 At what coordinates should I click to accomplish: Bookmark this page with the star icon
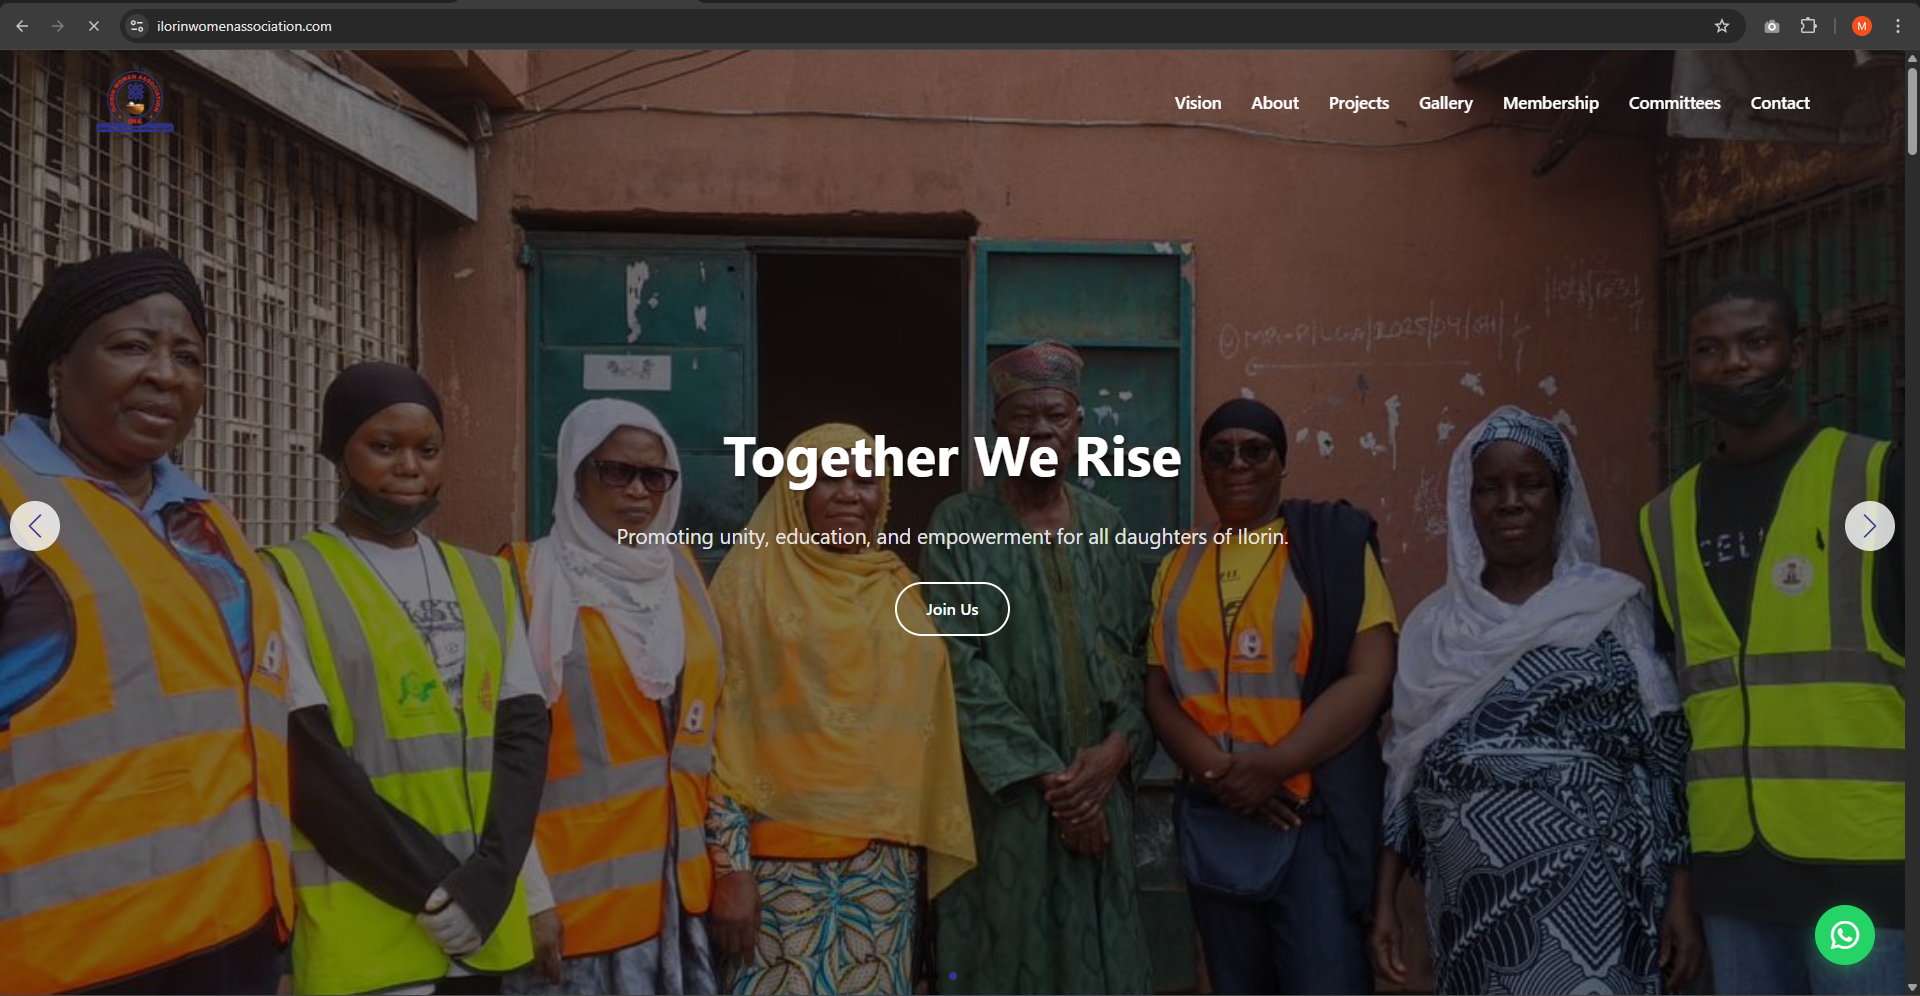tap(1721, 26)
